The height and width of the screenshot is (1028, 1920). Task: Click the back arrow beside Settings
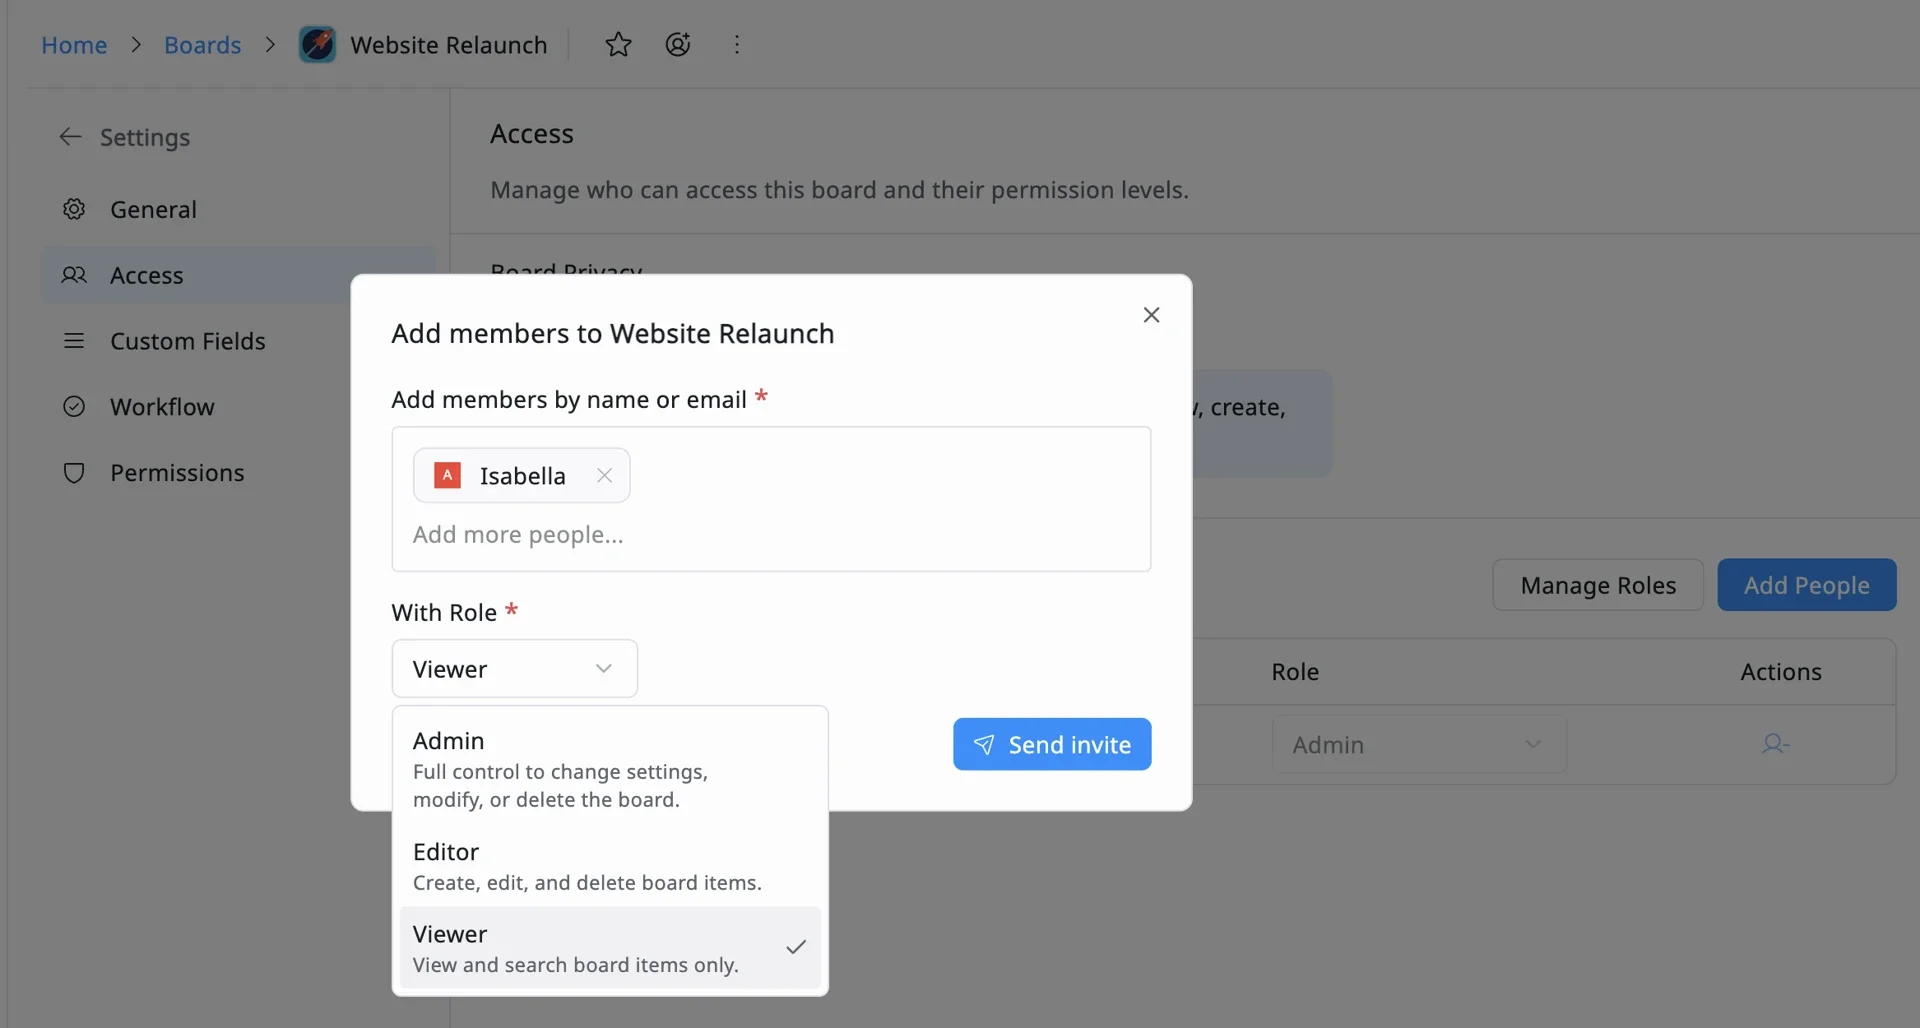point(70,137)
